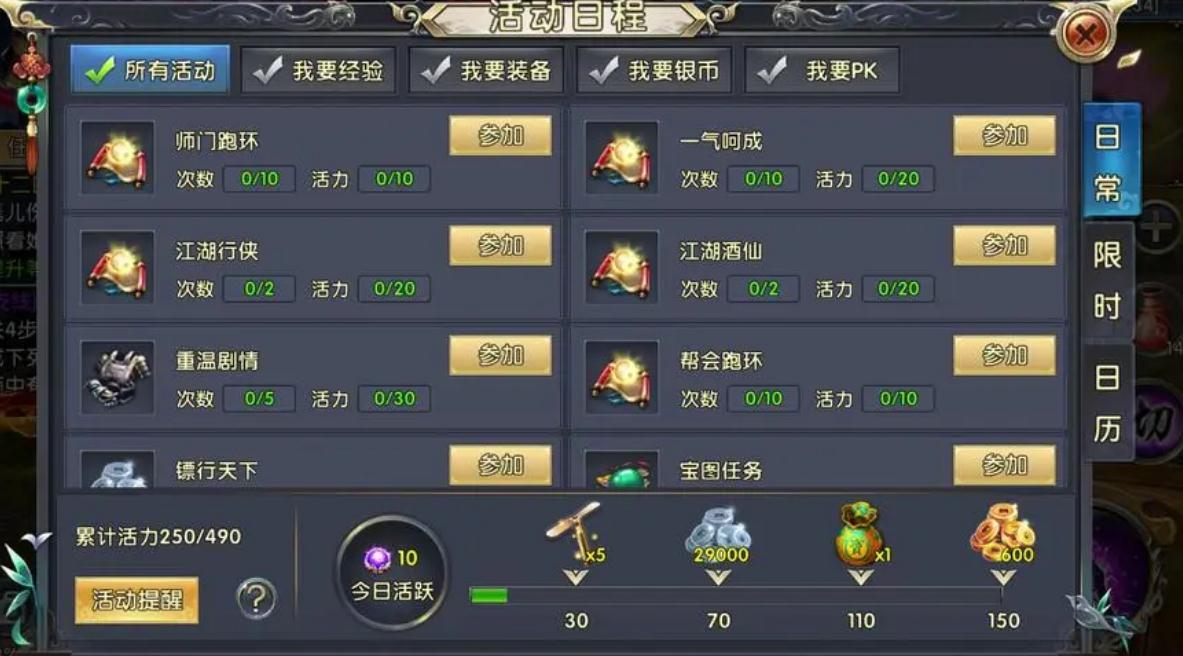Click the 重温剧情 armor icon
Screen dimensions: 1183x656
(117, 377)
